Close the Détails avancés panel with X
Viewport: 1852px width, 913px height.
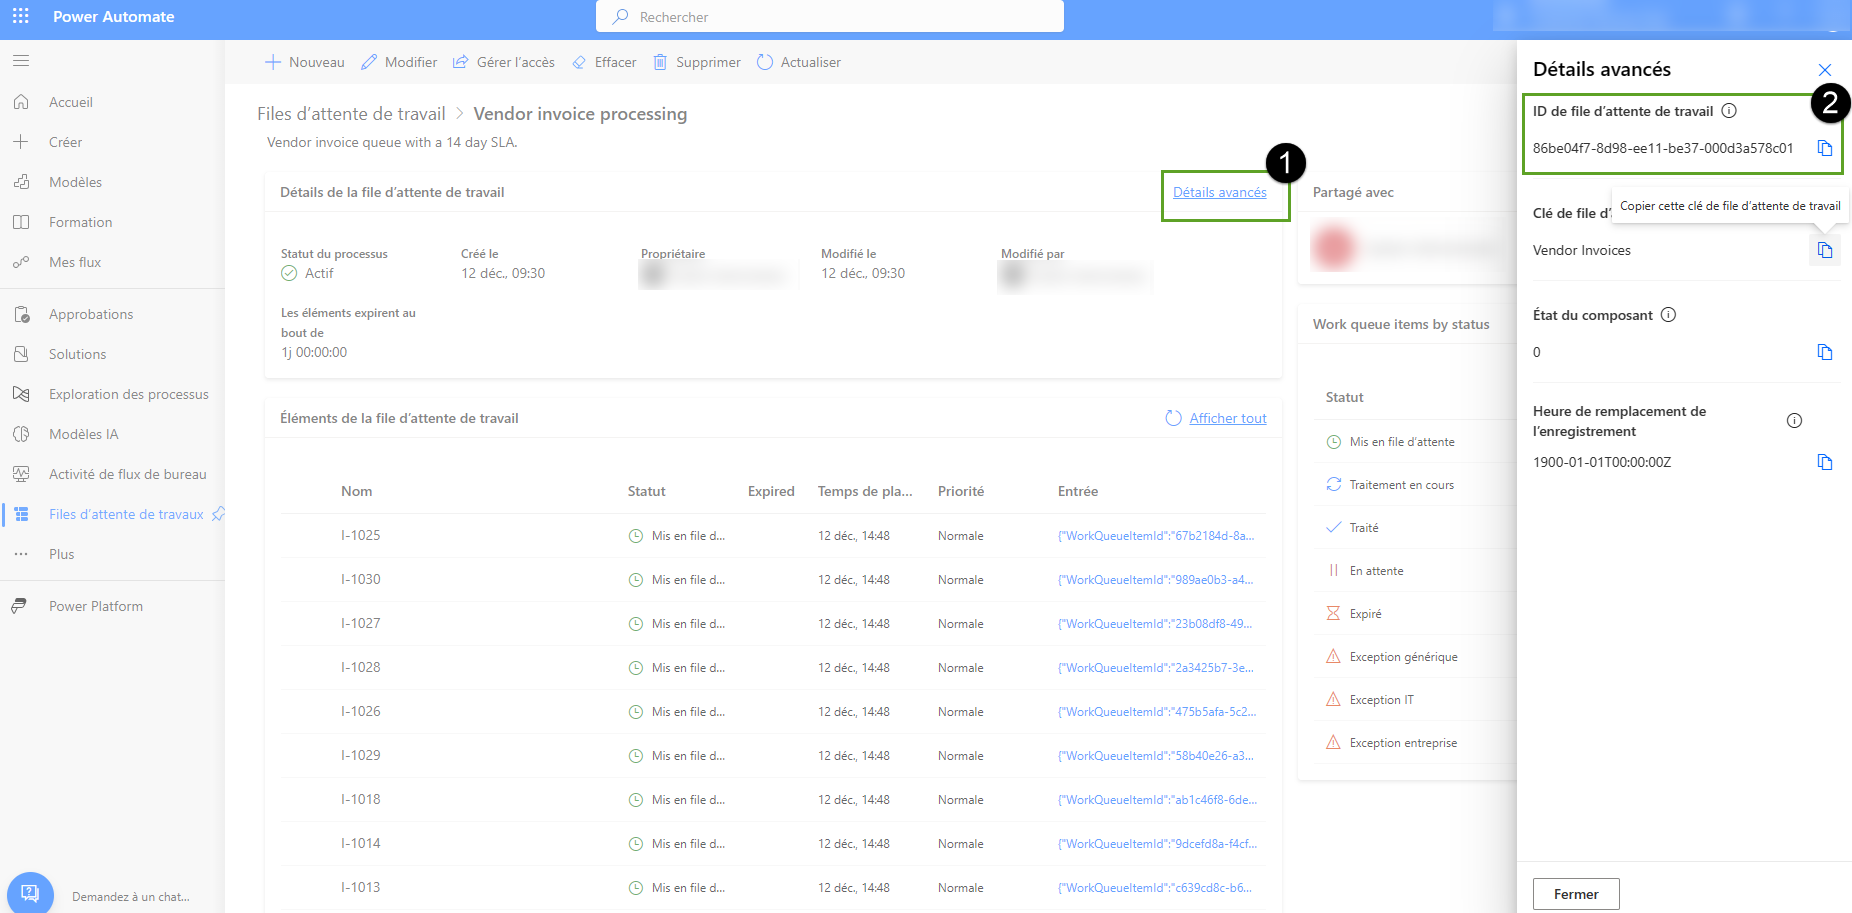click(1825, 70)
